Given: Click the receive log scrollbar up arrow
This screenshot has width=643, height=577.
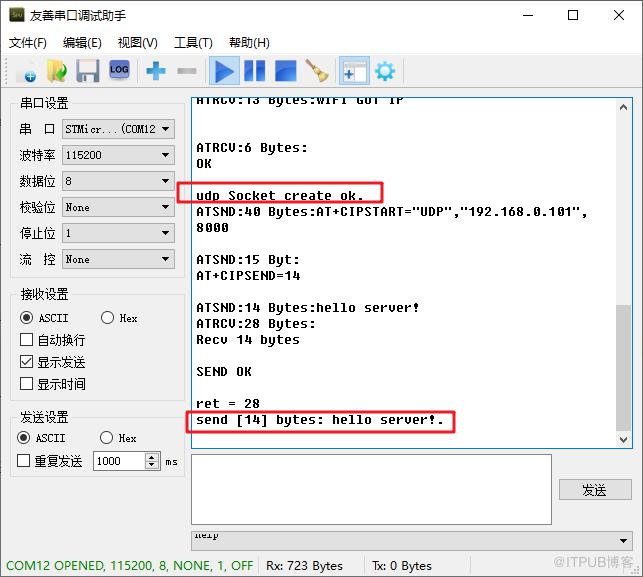Looking at the screenshot, I should [x=623, y=107].
